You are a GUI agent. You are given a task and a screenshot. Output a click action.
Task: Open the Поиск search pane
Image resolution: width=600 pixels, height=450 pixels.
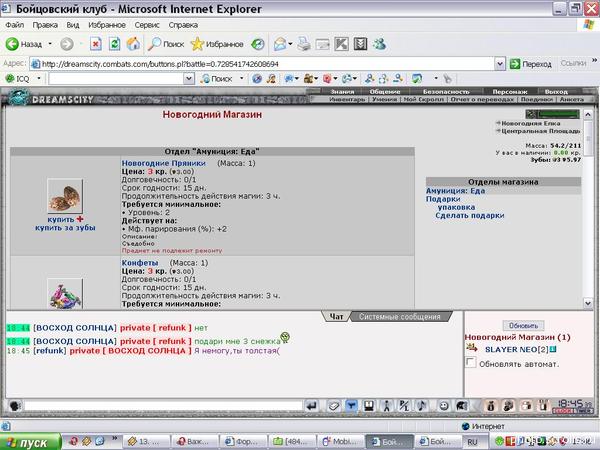166,44
